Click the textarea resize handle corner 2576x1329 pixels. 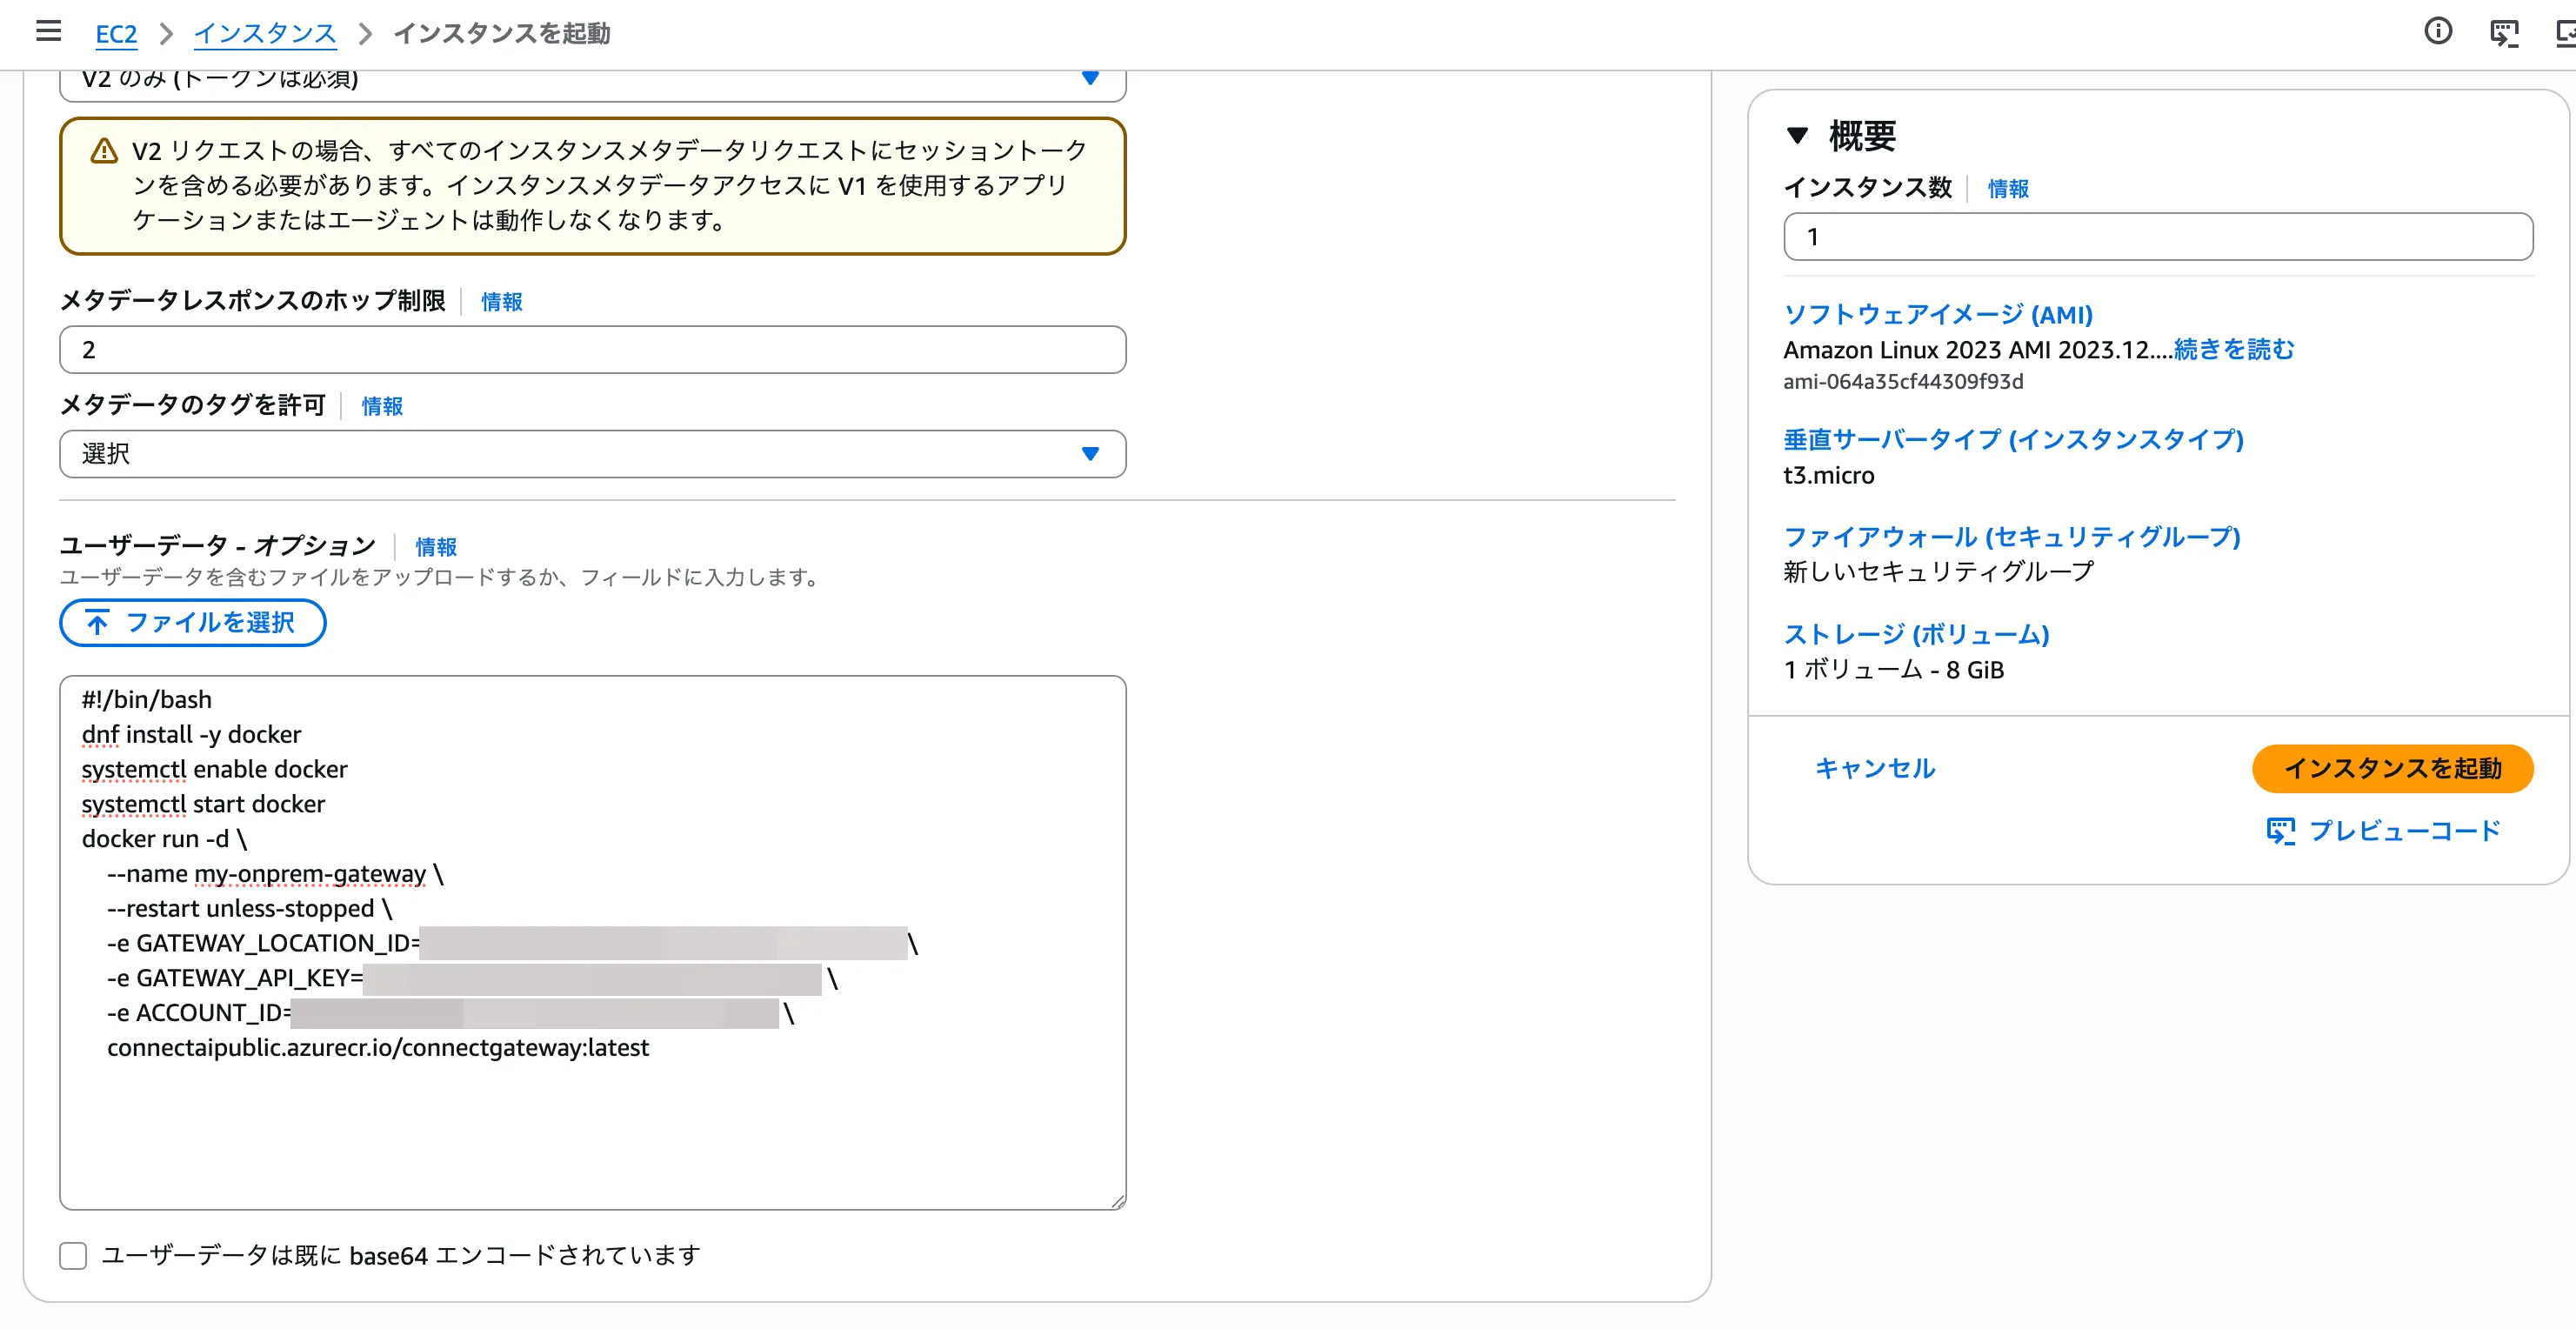coord(1117,1201)
